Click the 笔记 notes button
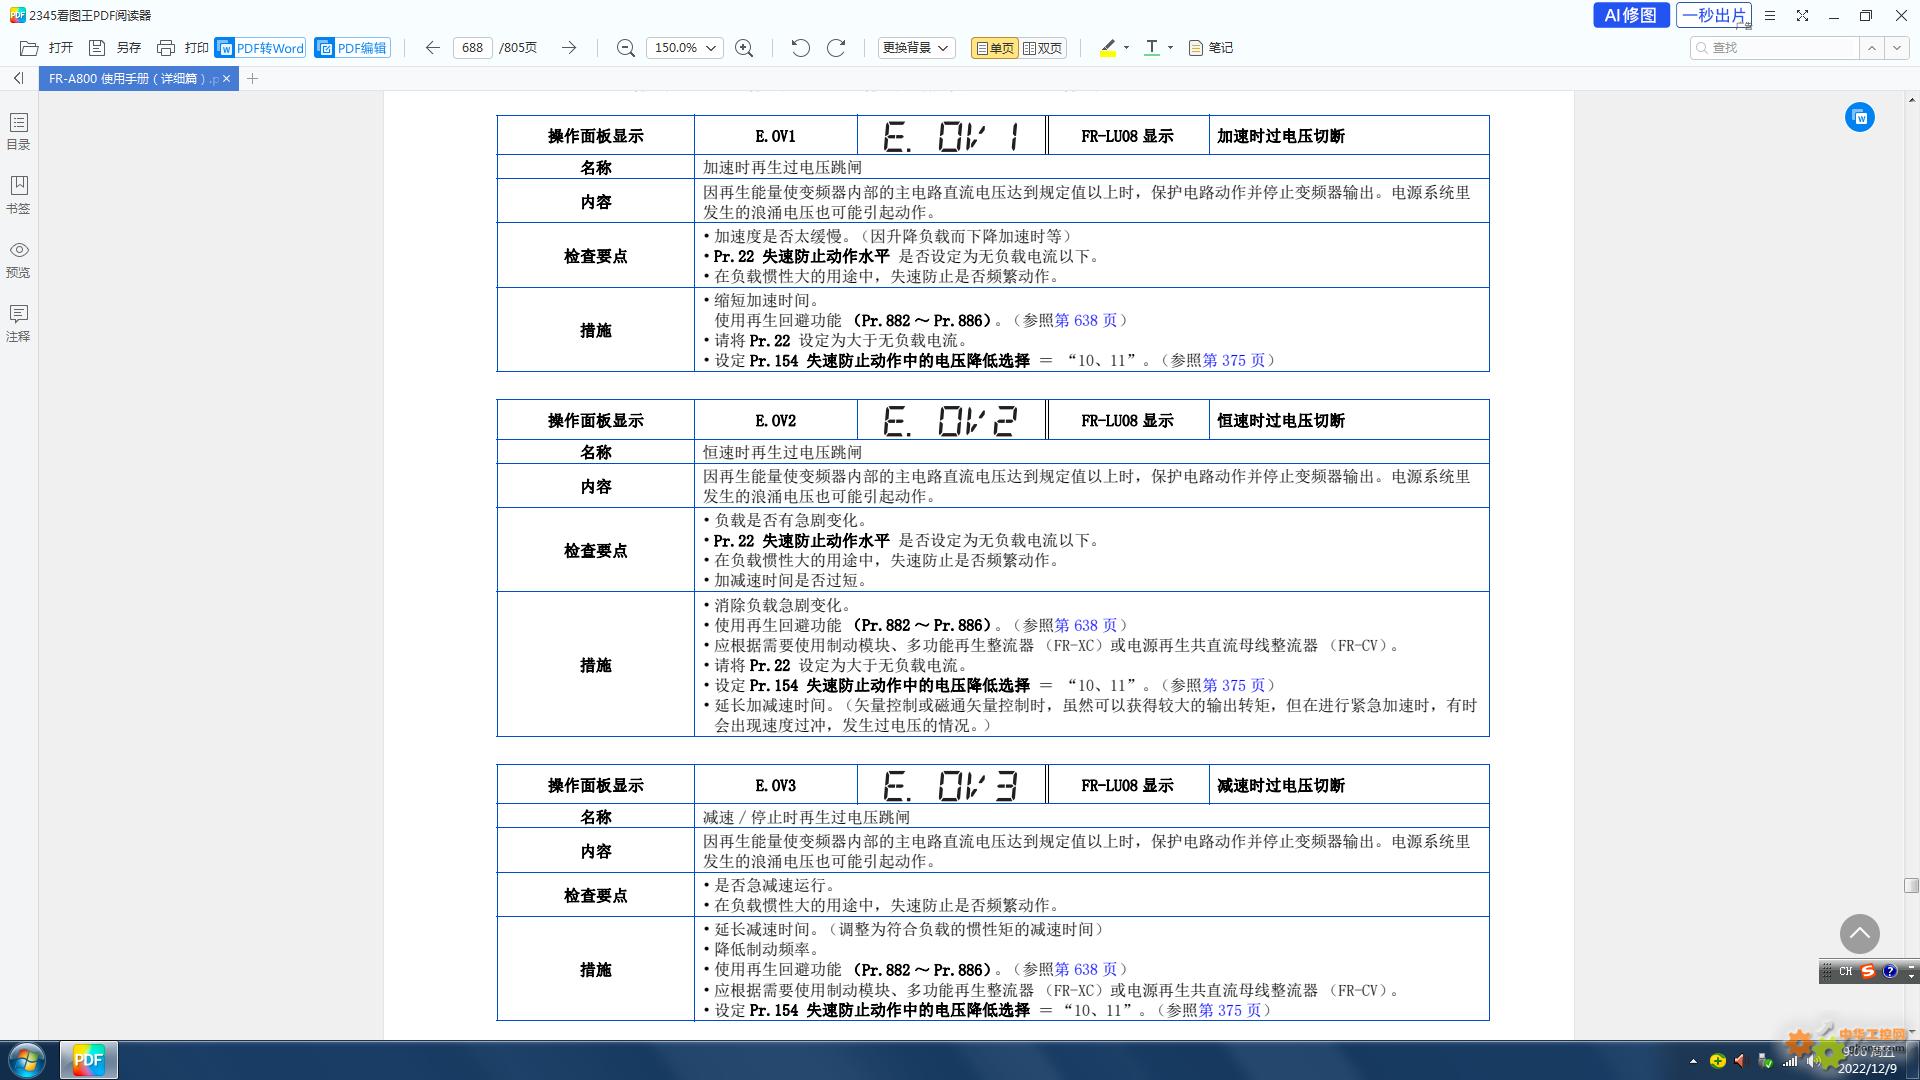The image size is (1920, 1080). [1211, 48]
